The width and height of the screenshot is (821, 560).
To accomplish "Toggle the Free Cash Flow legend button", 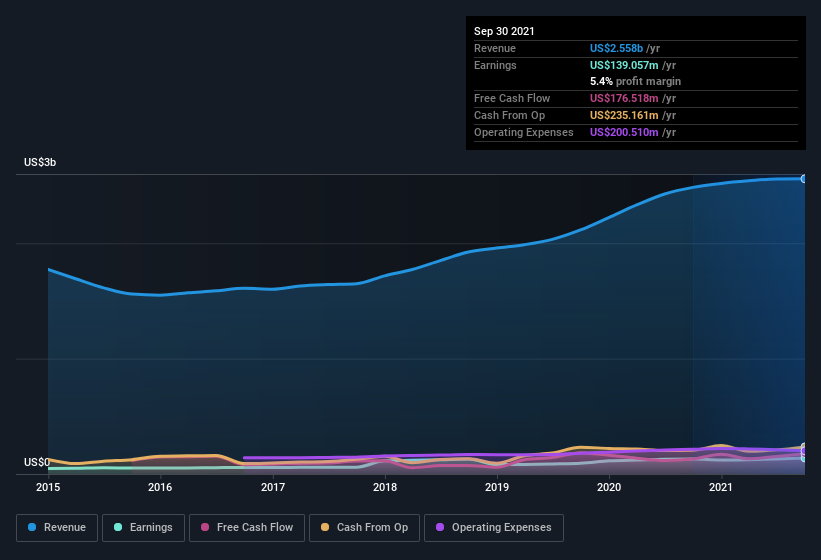I will click(x=247, y=528).
